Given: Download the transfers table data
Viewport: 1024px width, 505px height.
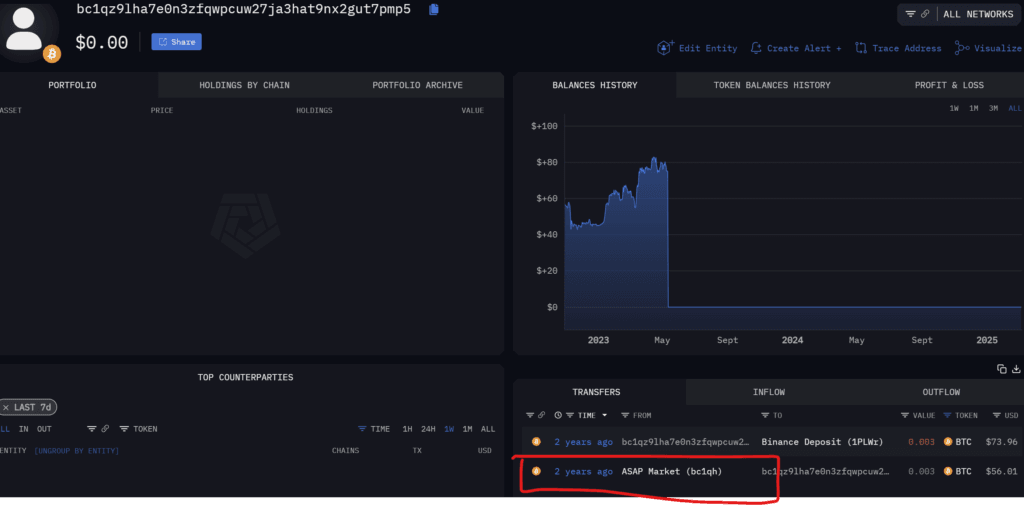Looking at the screenshot, I should [1017, 369].
